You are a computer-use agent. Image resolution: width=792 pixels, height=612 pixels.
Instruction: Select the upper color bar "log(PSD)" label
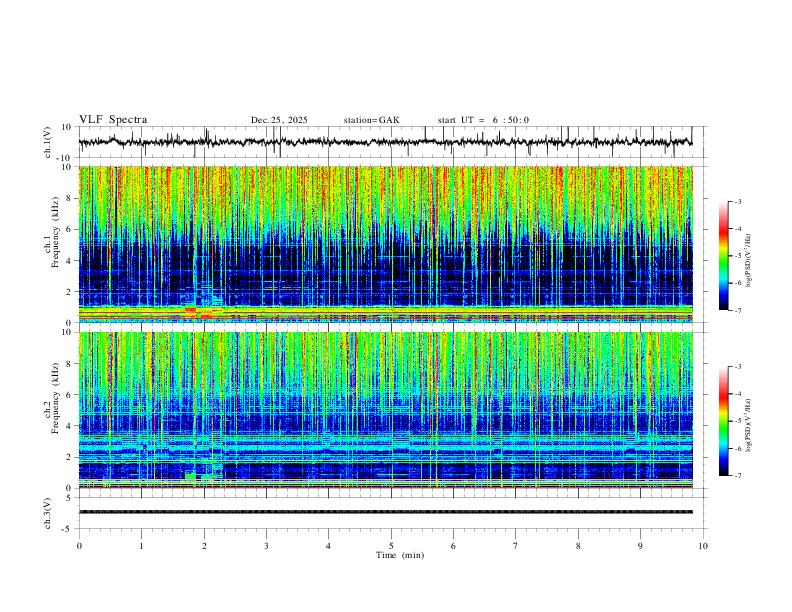tap(749, 260)
